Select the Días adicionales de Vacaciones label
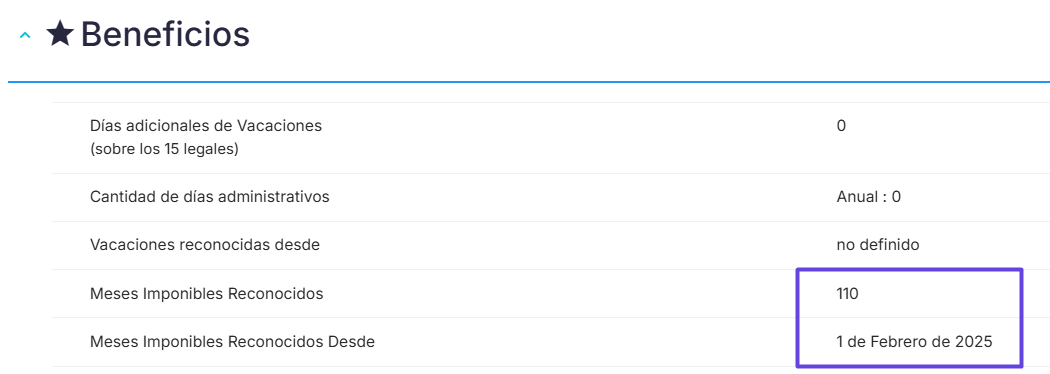This screenshot has width=1050, height=374. (x=206, y=125)
